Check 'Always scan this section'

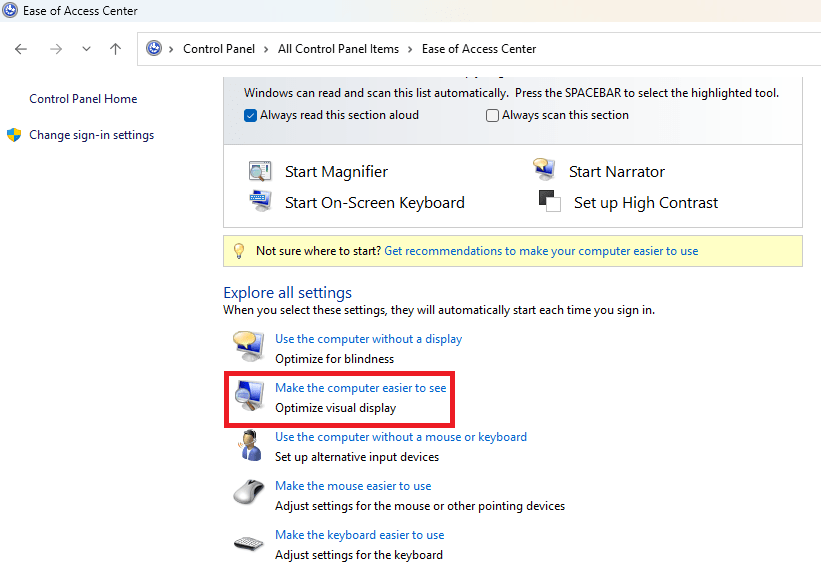tap(492, 115)
